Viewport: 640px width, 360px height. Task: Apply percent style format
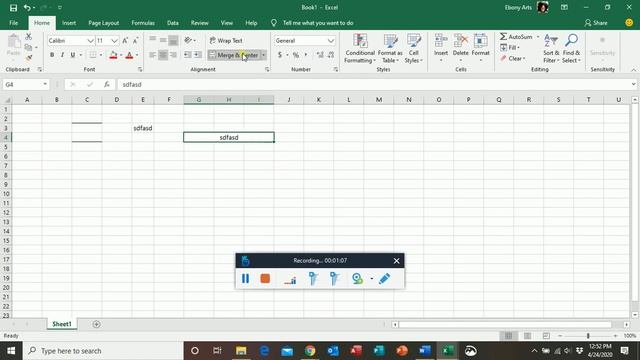coord(296,55)
